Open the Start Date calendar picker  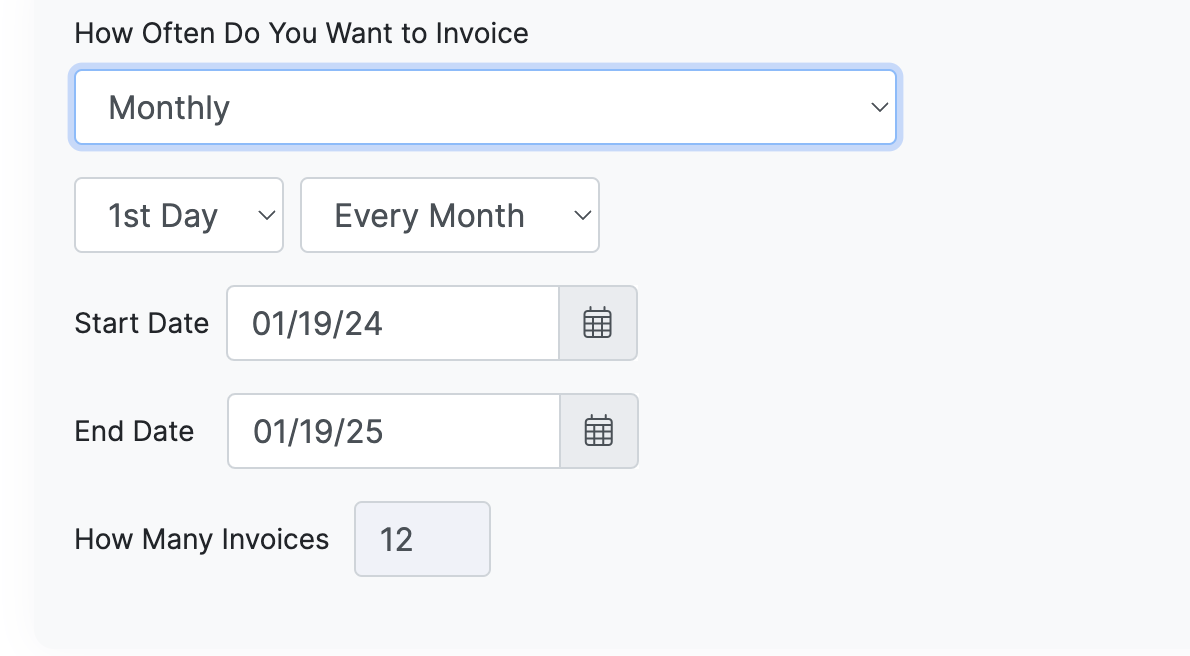[x=597, y=323]
